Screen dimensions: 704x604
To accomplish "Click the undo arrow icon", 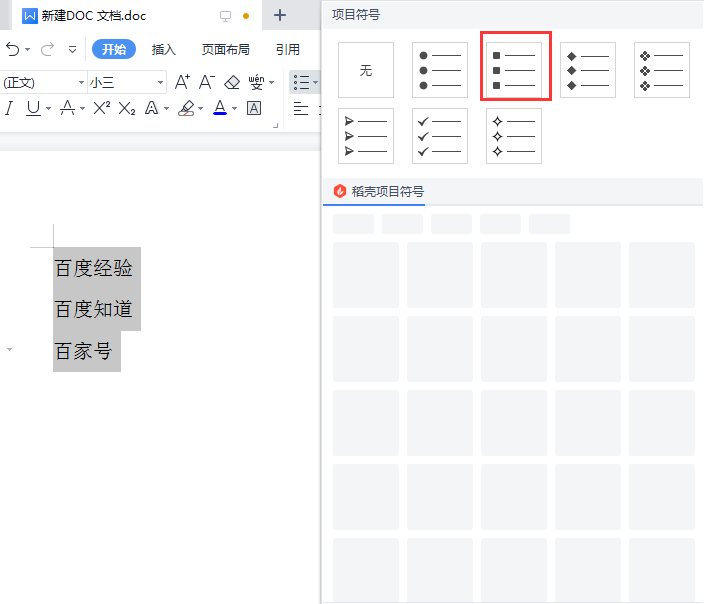I will [12, 49].
